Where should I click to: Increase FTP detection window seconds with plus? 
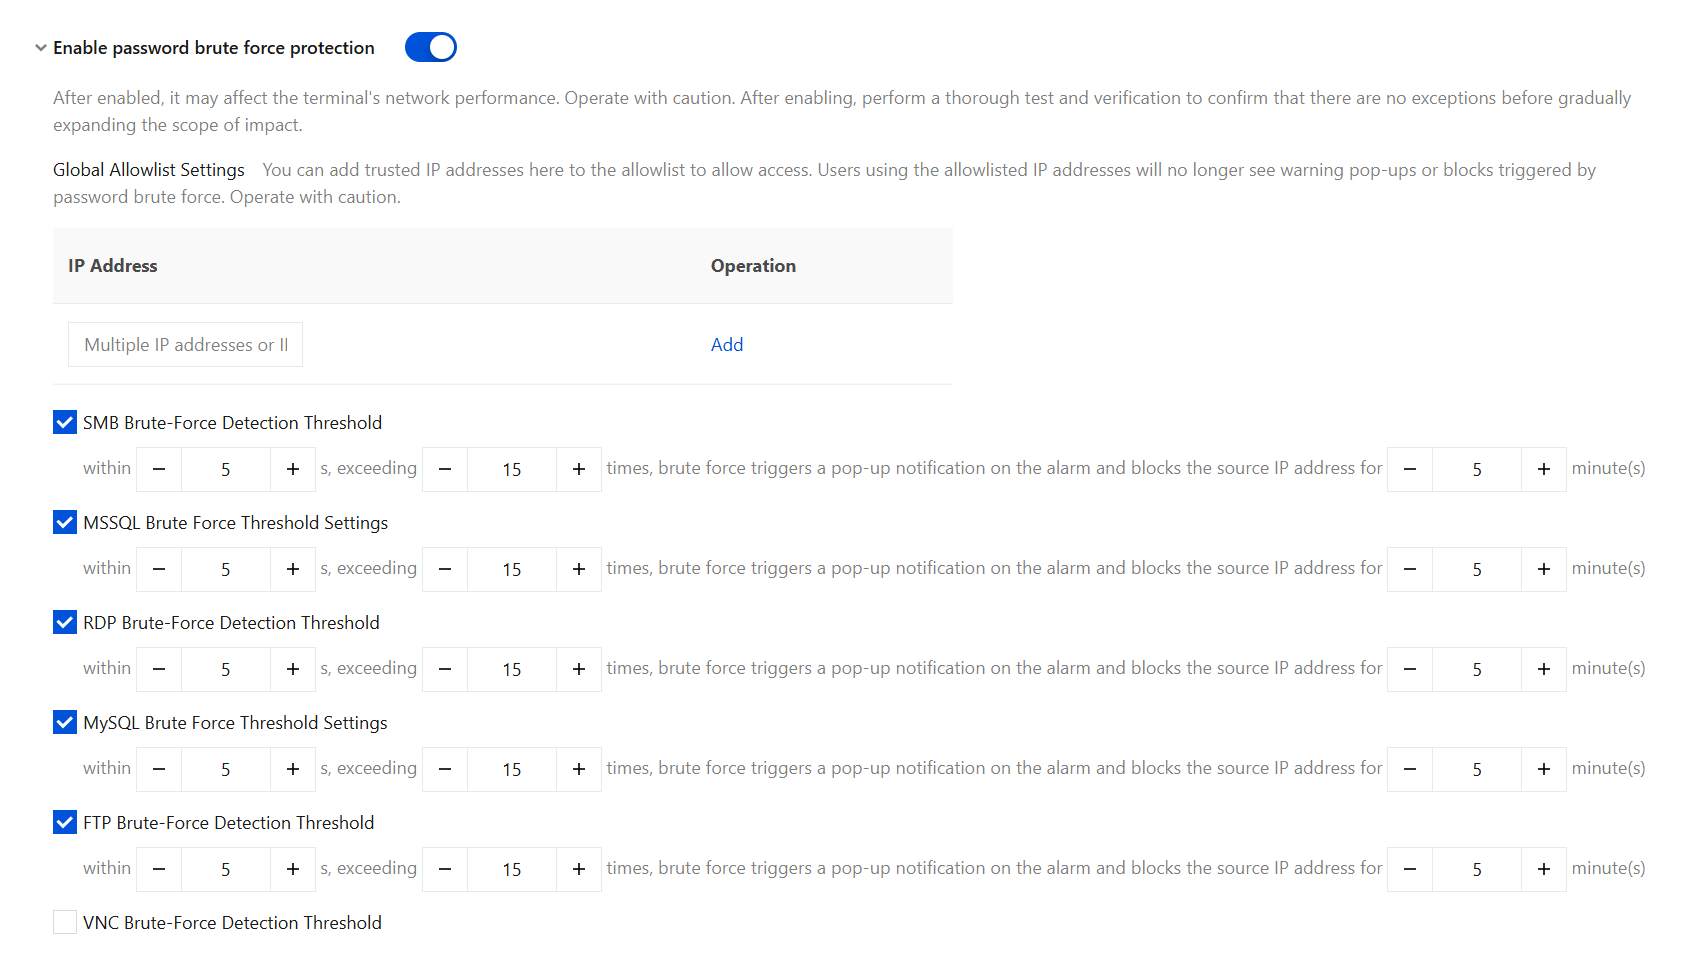293,869
